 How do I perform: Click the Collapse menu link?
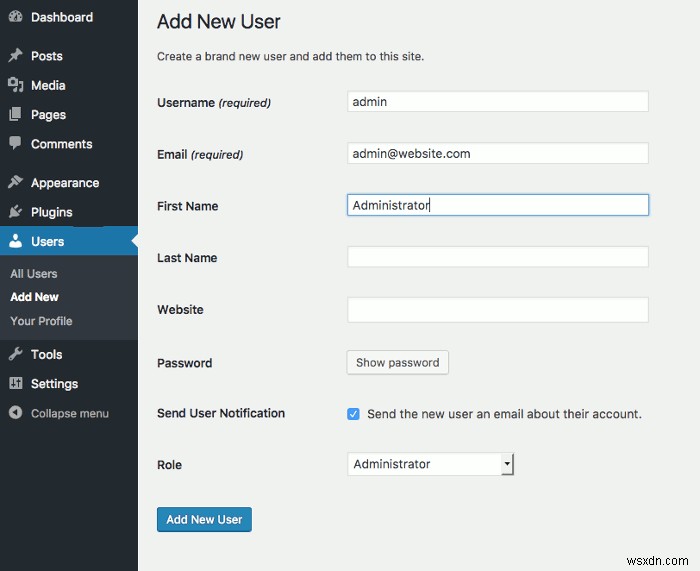69,413
